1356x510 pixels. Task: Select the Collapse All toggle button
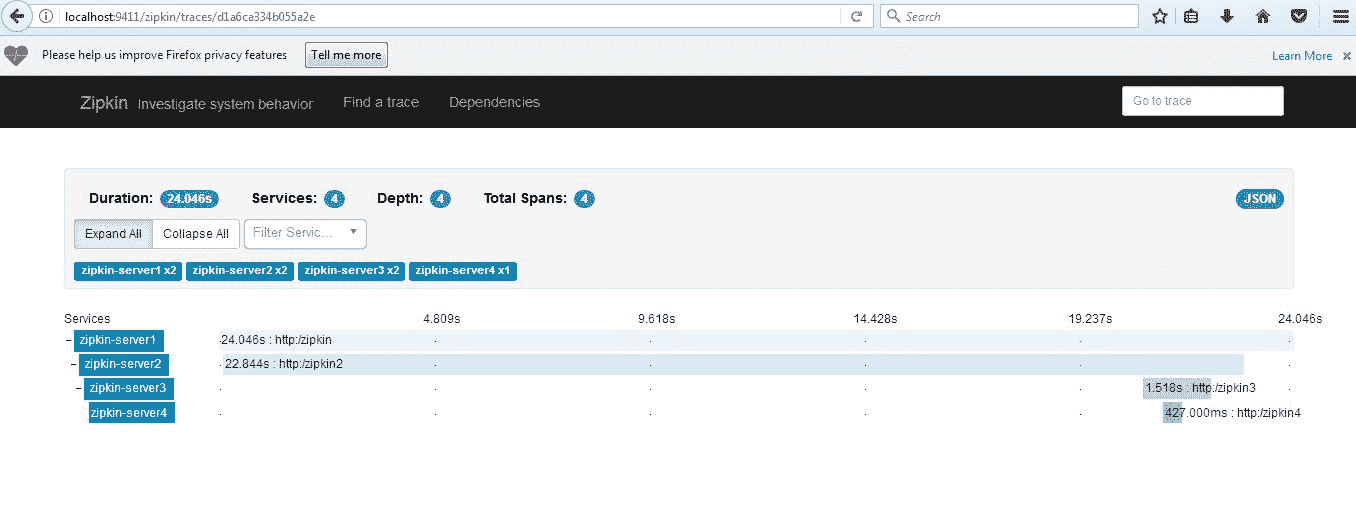(x=196, y=234)
